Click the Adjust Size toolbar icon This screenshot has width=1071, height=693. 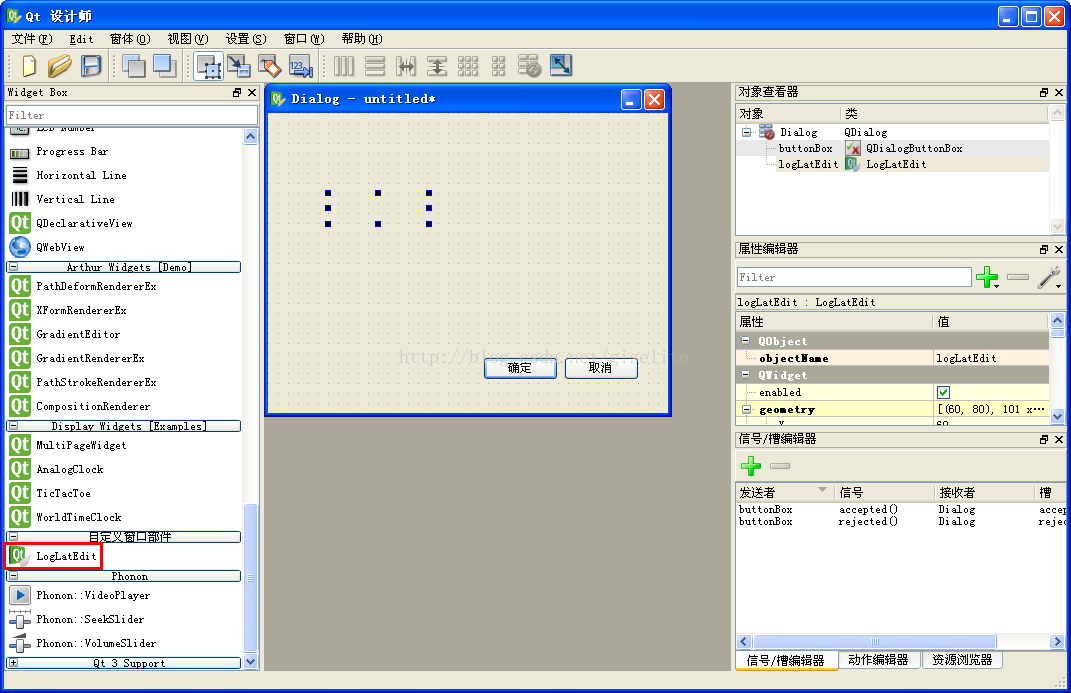(560, 66)
